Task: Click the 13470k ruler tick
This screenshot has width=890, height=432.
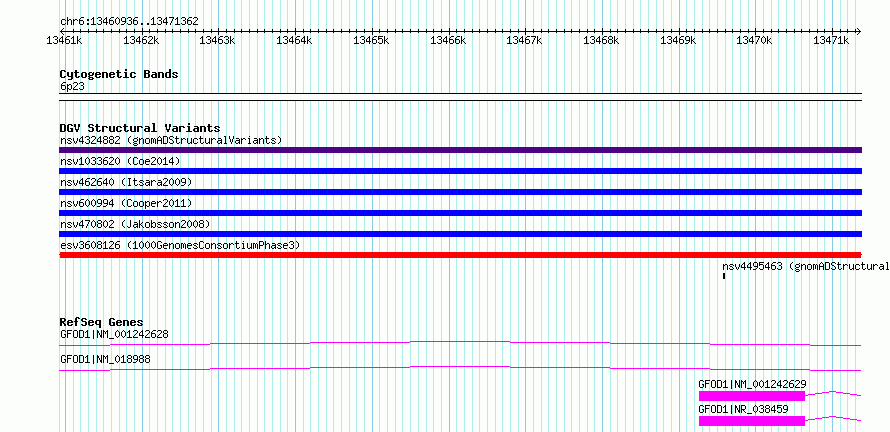Action: (755, 40)
